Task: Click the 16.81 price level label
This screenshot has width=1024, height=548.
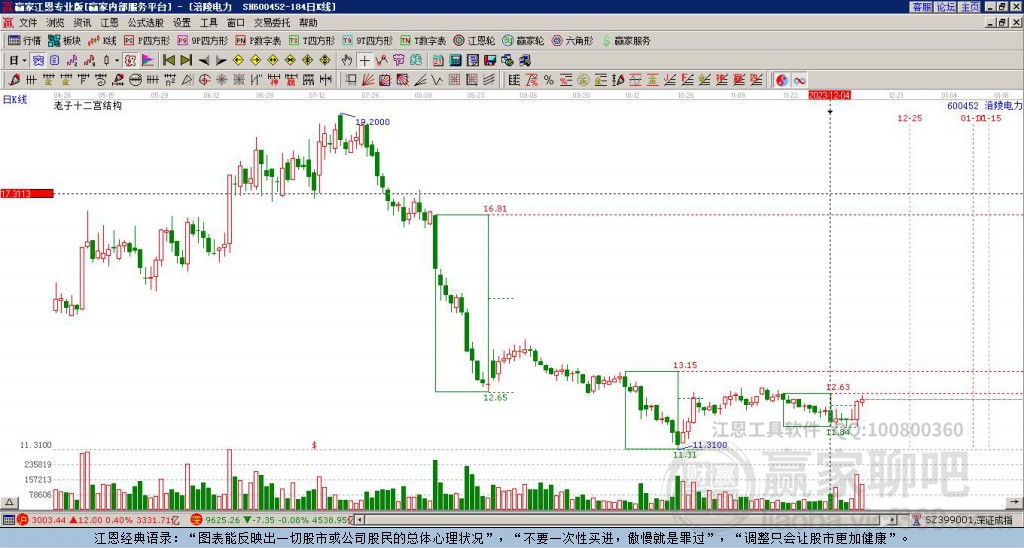Action: pos(495,209)
